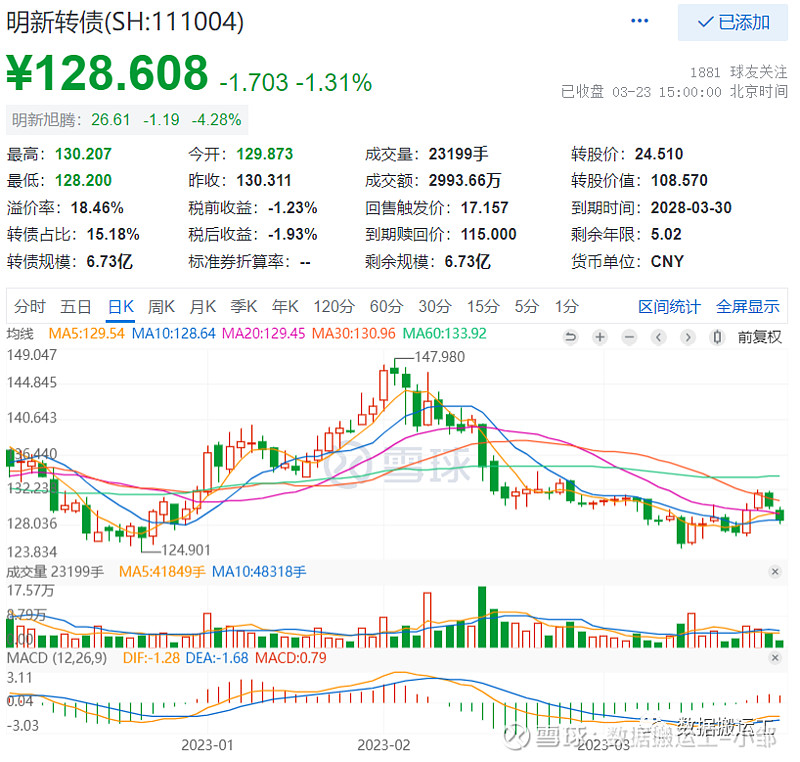Switch to the 120分 chart
This screenshot has width=800, height=762.
tap(334, 307)
